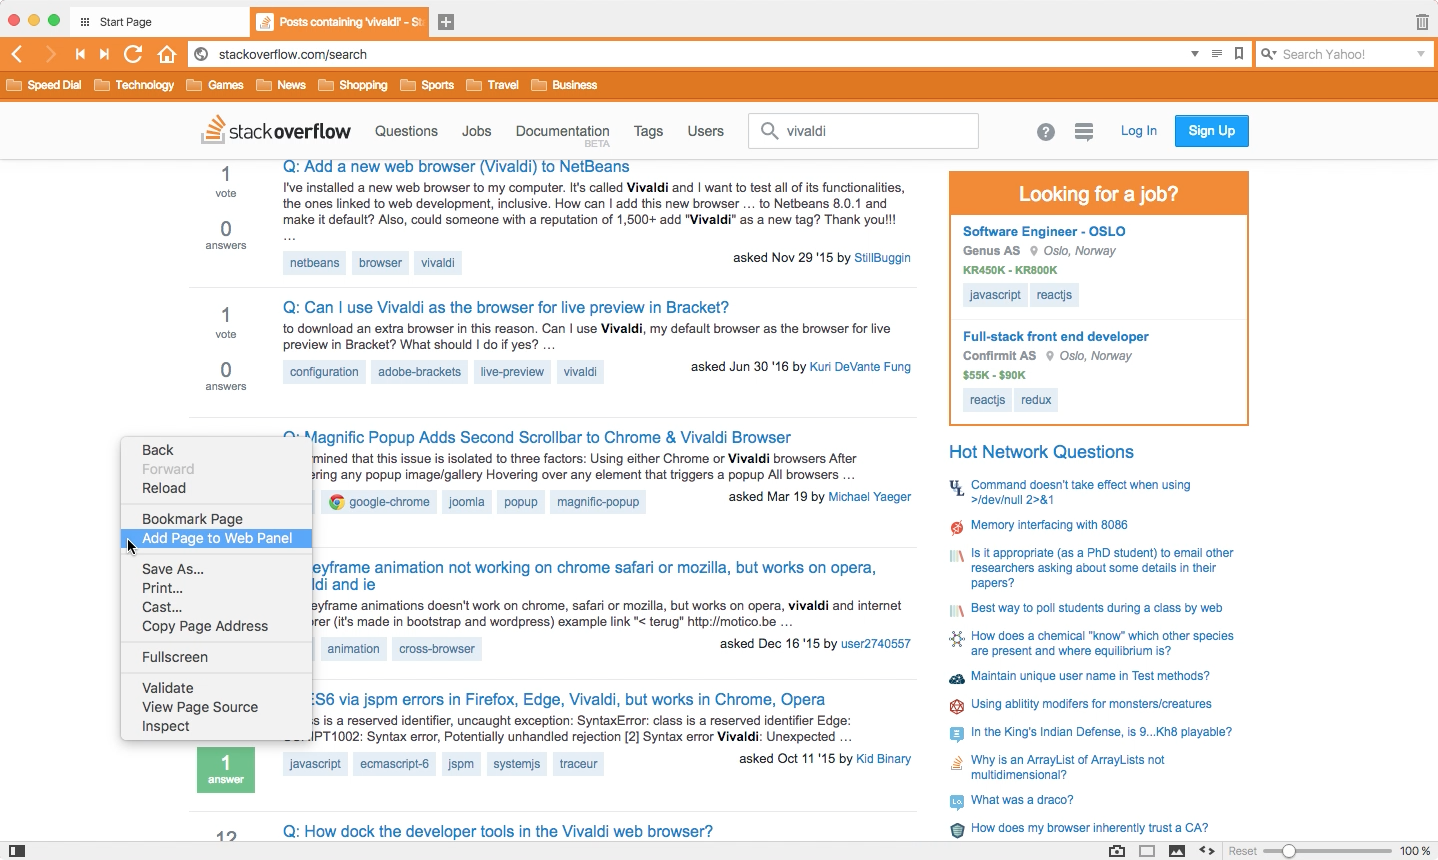1438x860 pixels.
Task: Open search engine selector magnifier dropdown
Action: point(1269,54)
